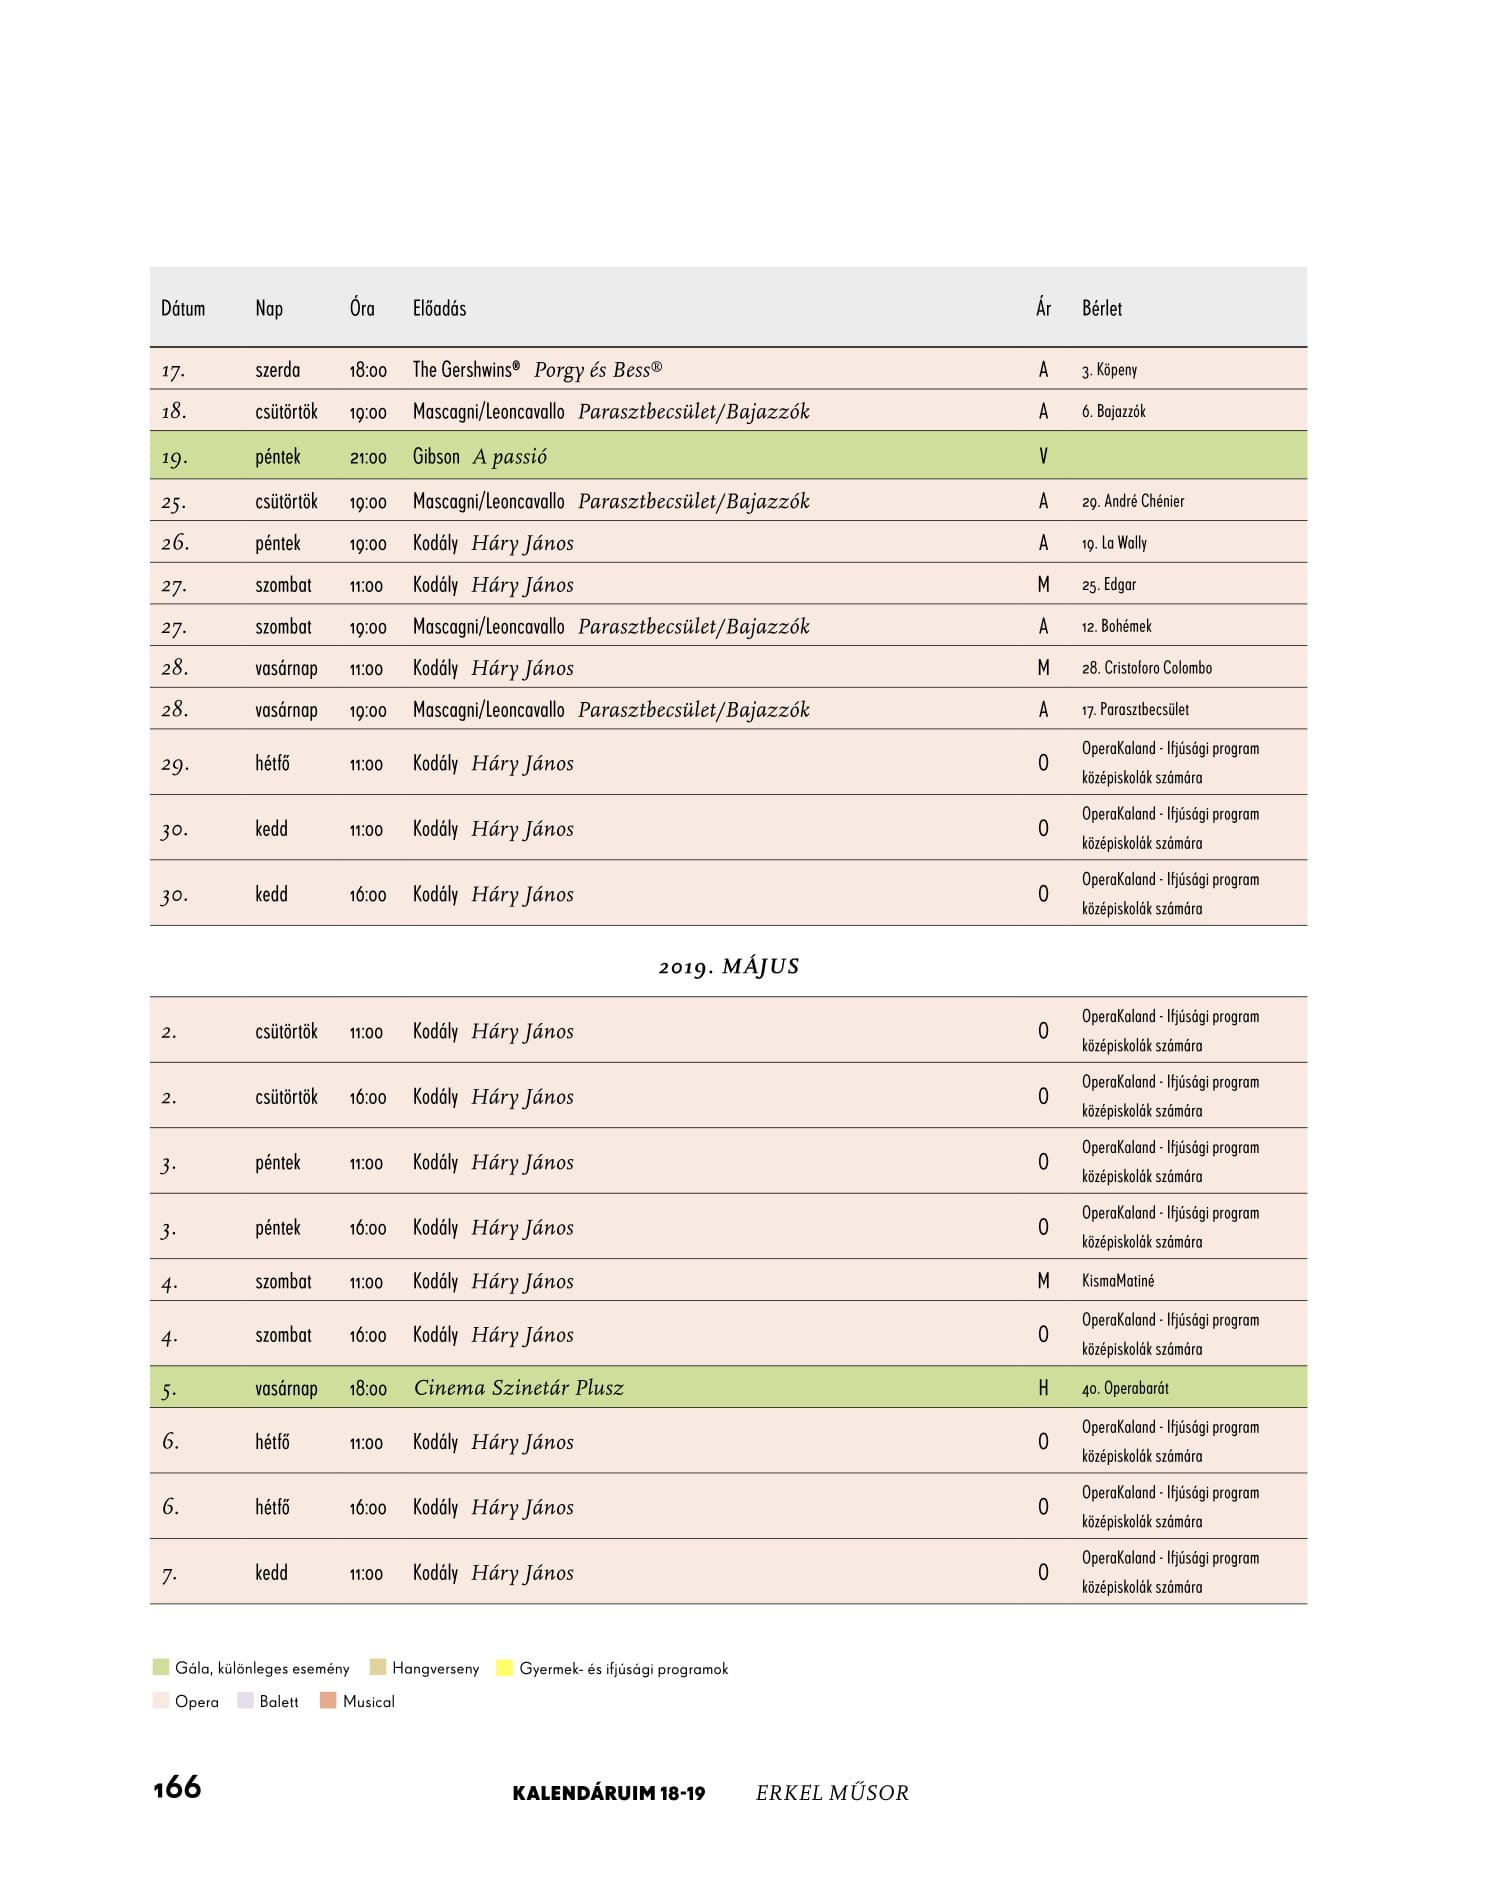Click the 28. Cristoforo Colombo subscription
Screen dimensions: 1497x1890
coord(1147,668)
